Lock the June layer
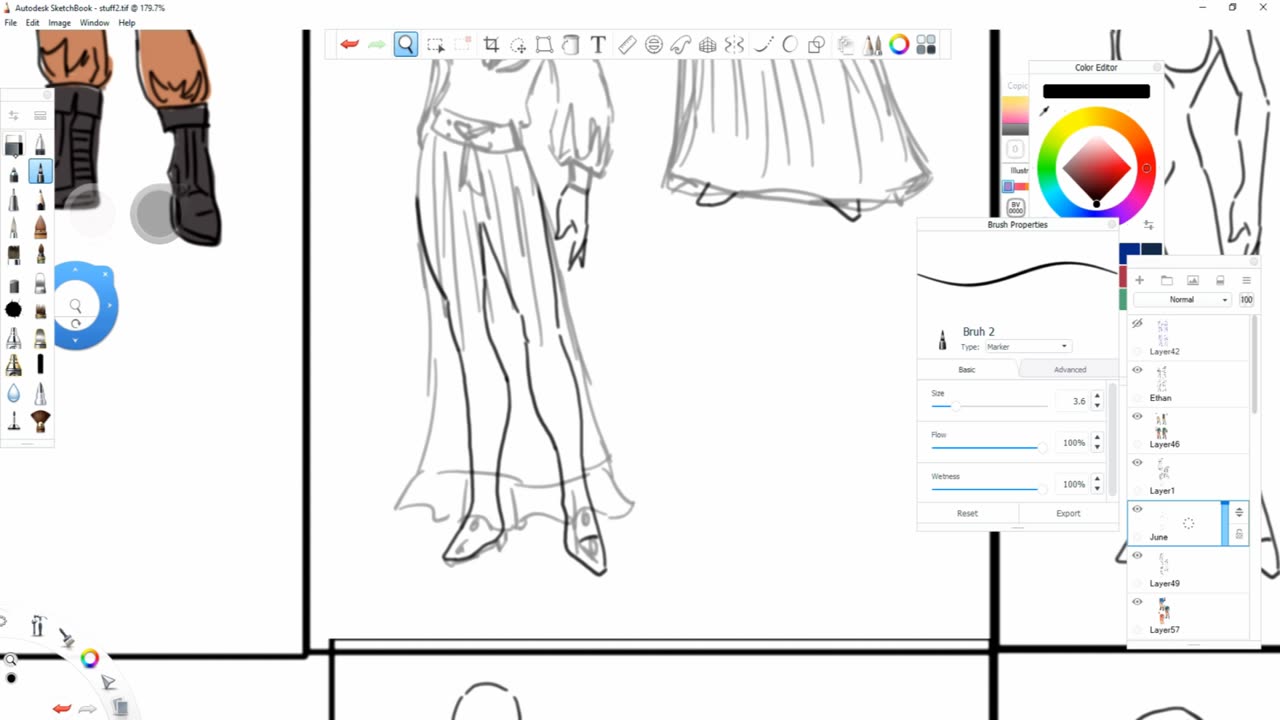1280x720 pixels. pyautogui.click(x=1239, y=535)
